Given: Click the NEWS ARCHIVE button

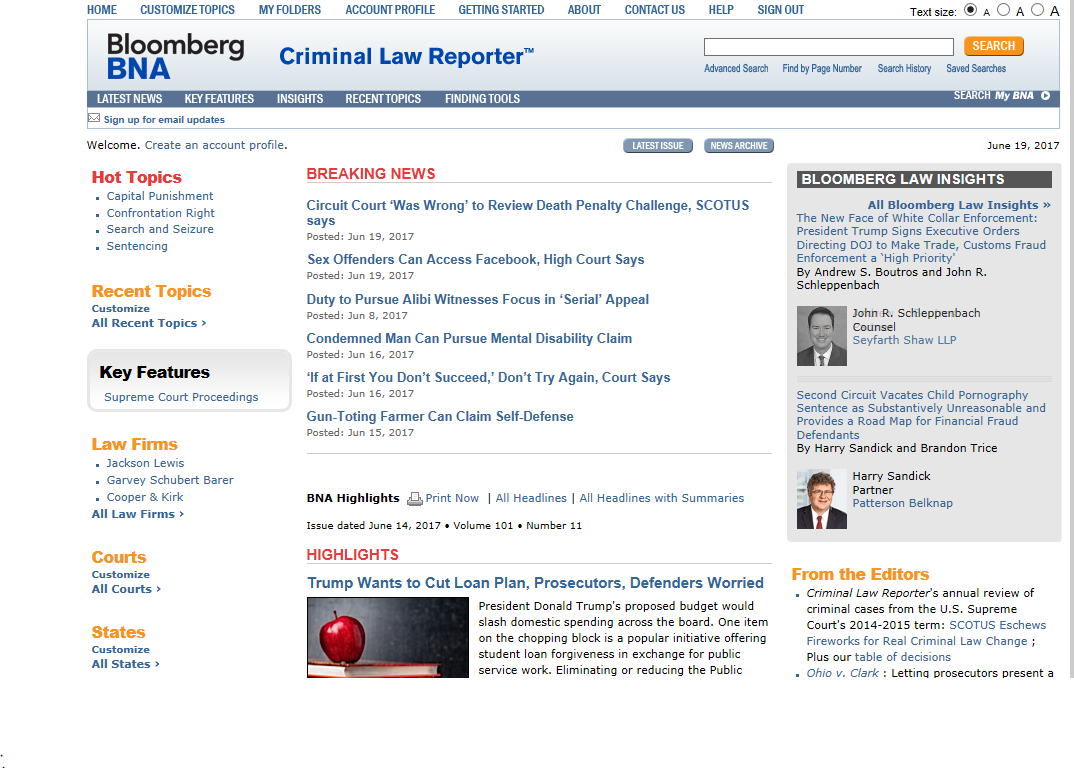Looking at the screenshot, I should tap(738, 146).
